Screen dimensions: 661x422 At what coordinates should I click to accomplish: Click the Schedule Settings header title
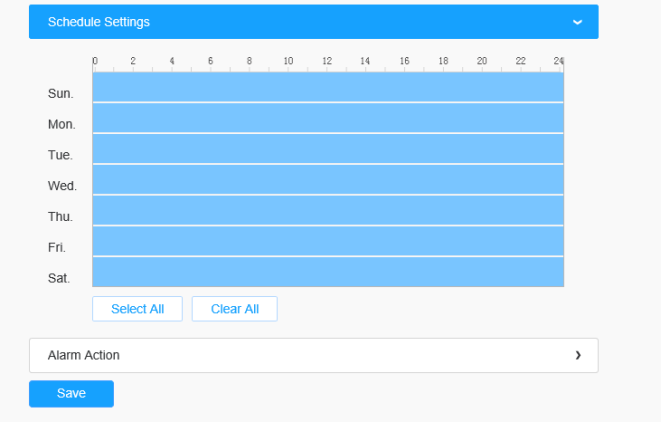tap(99, 21)
